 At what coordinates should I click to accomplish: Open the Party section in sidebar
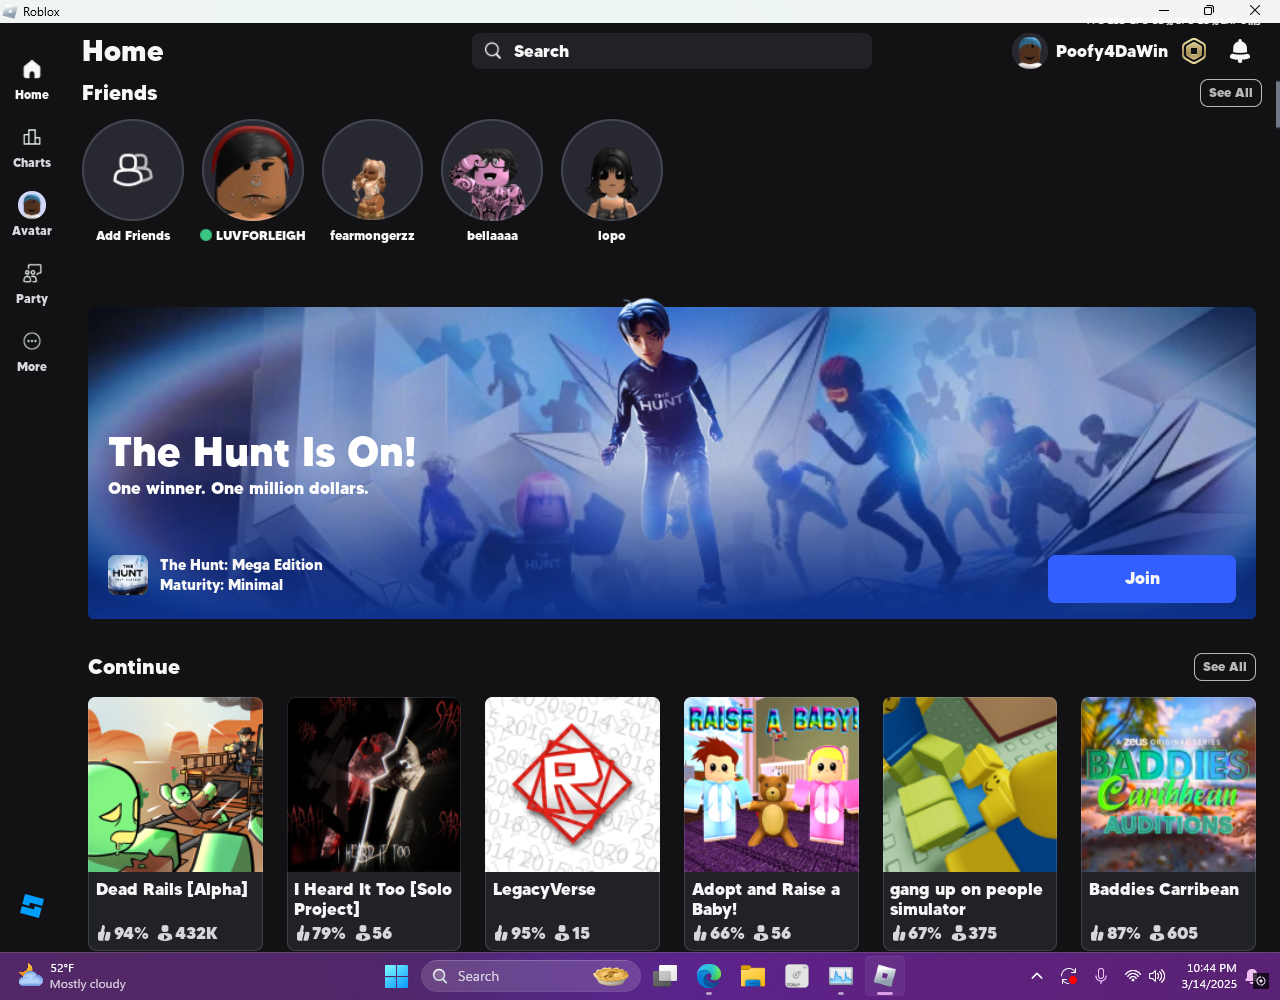[x=32, y=284]
